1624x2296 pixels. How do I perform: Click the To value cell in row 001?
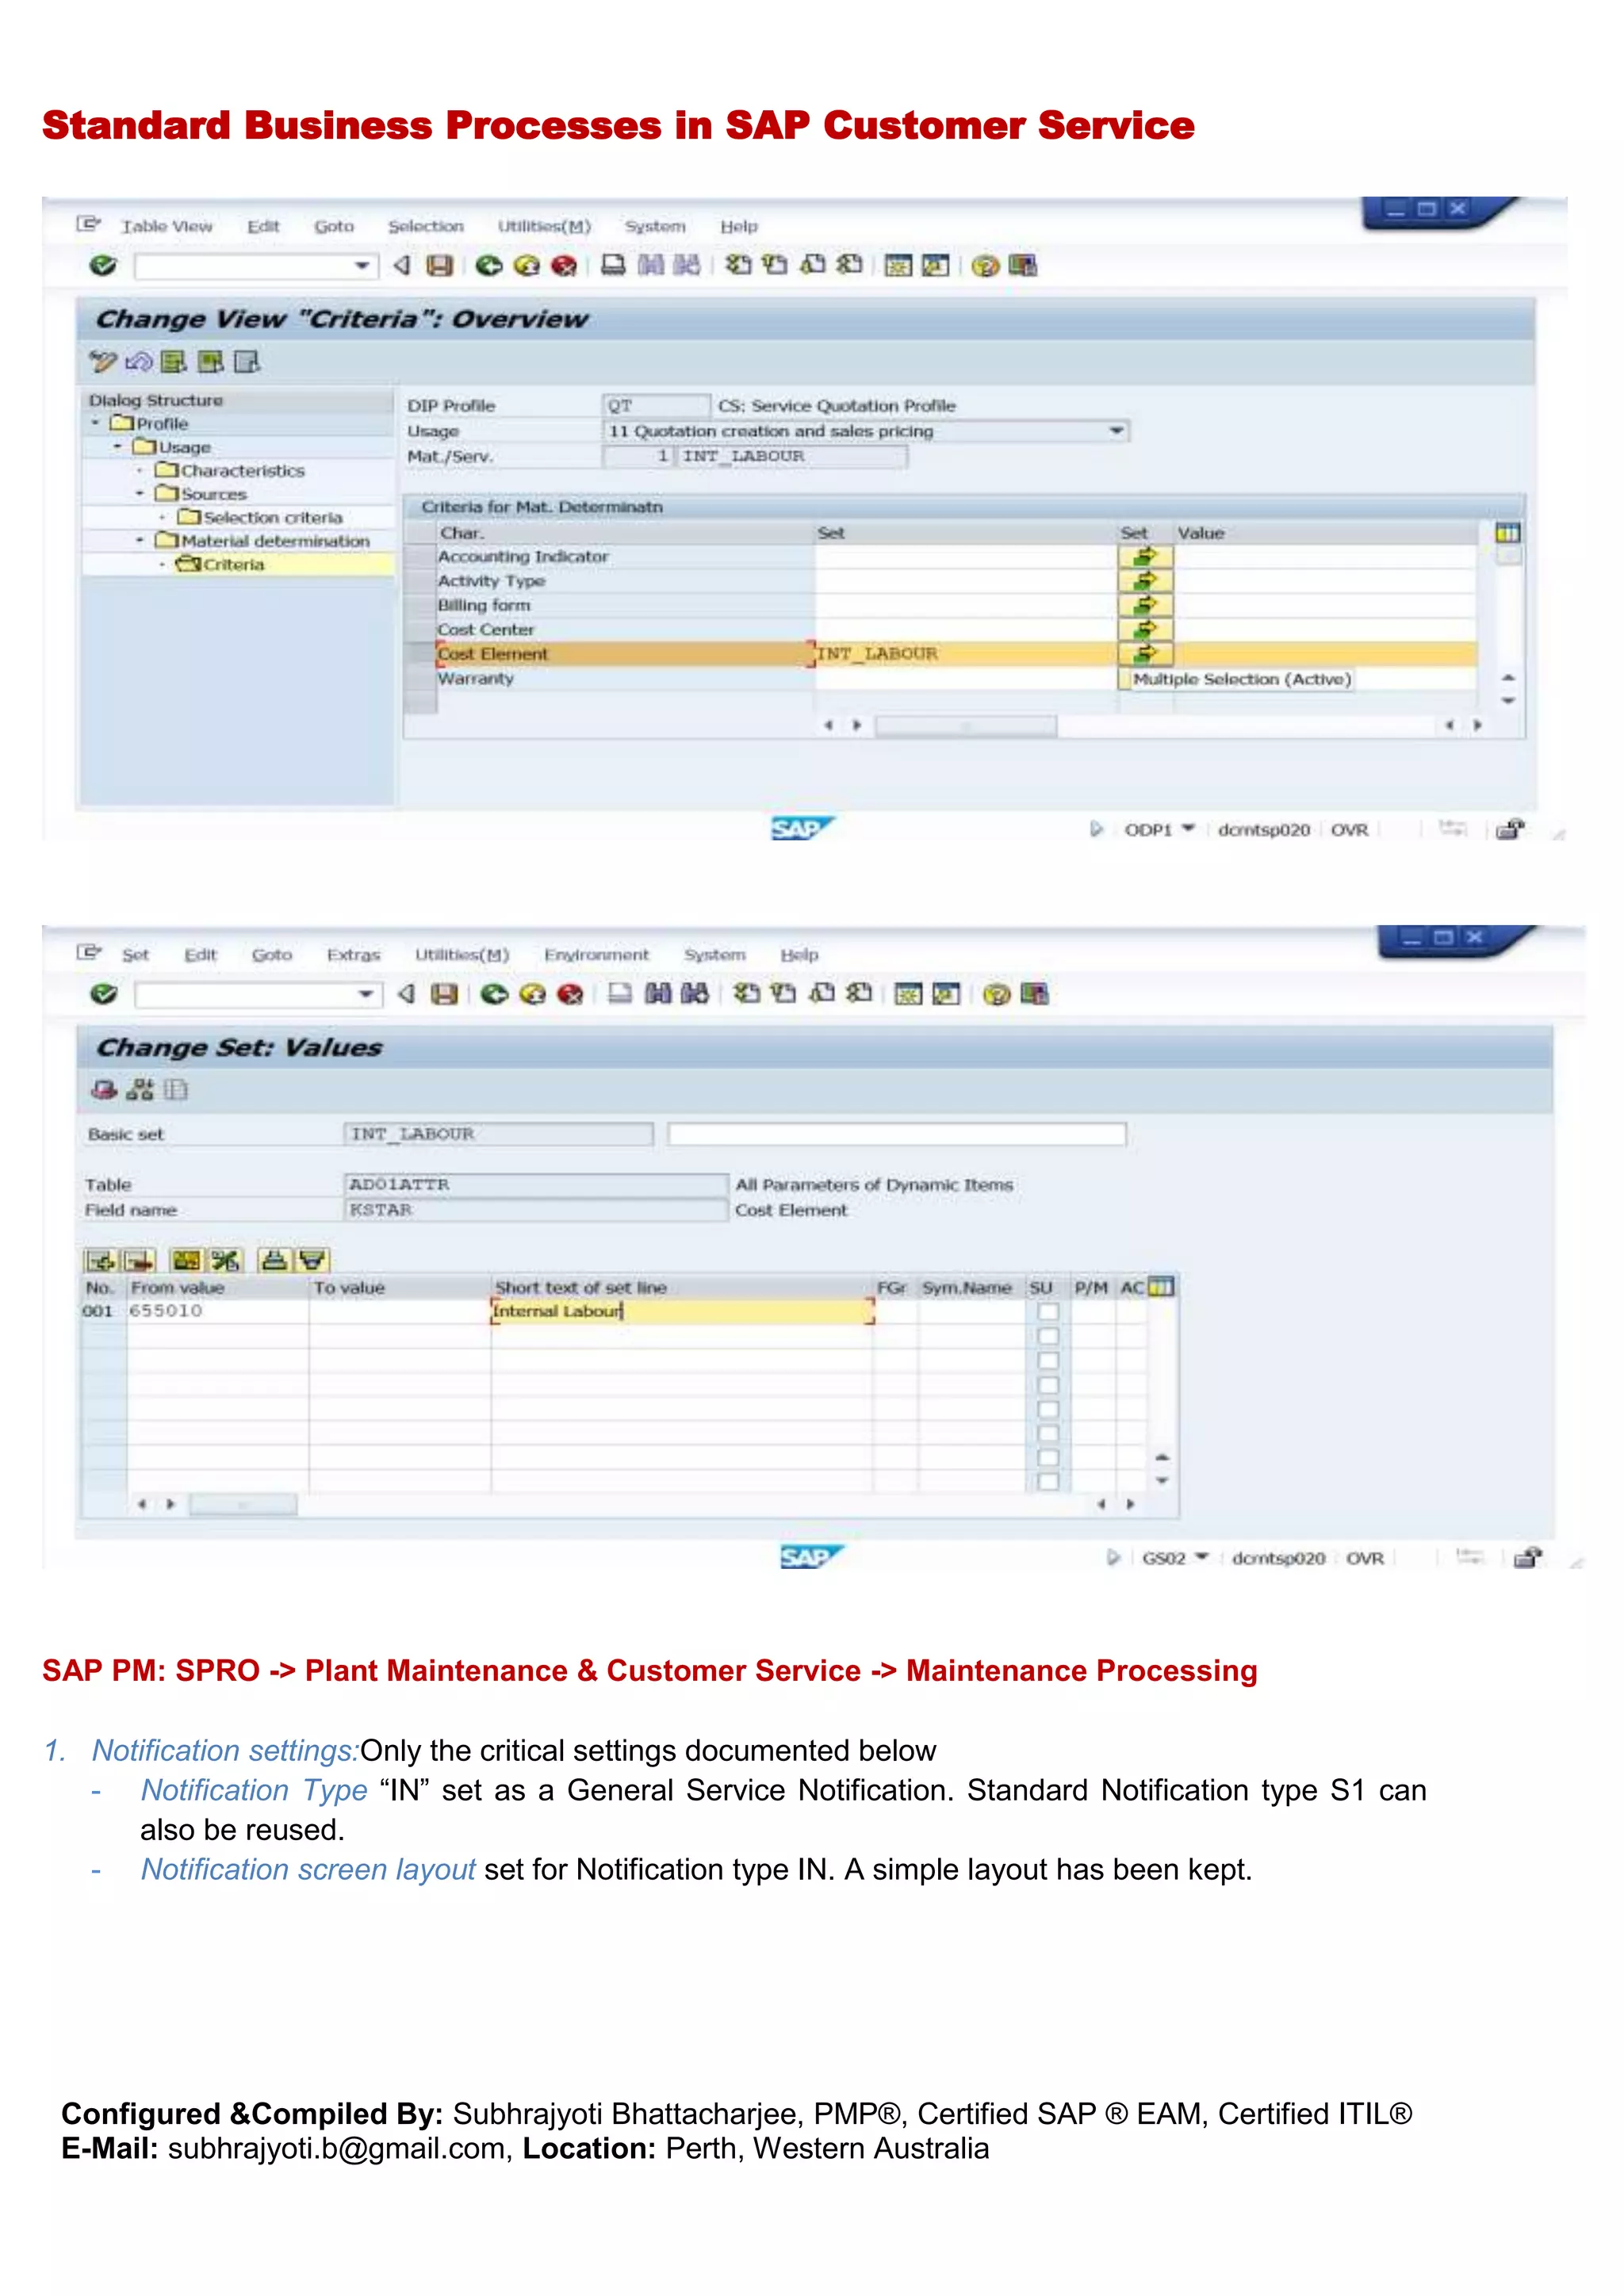[399, 1311]
